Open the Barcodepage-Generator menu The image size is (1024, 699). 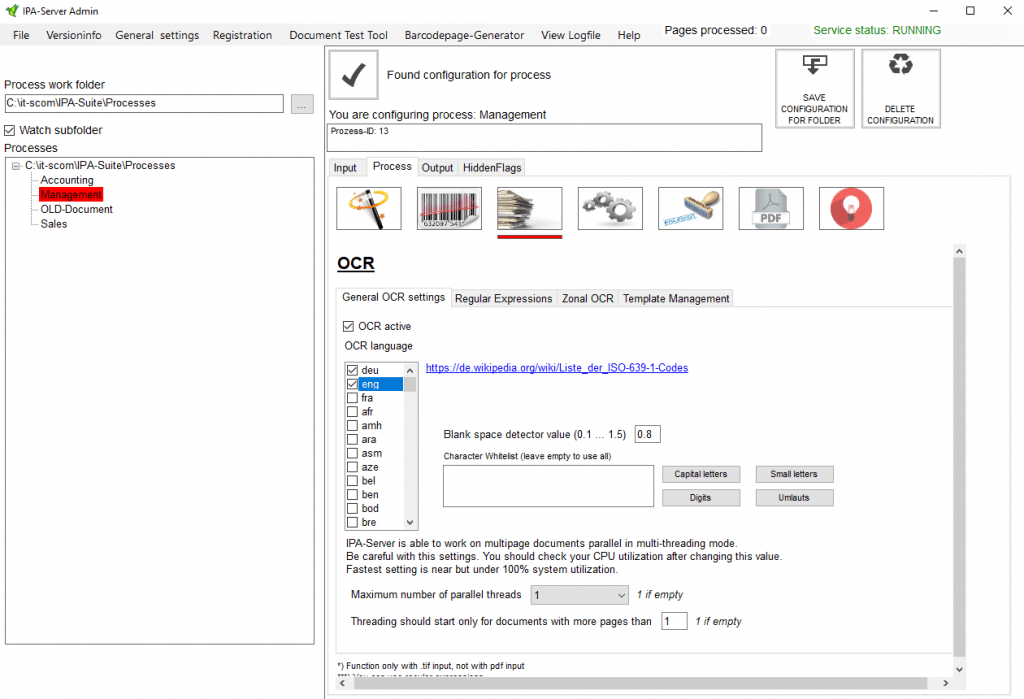[x=464, y=35]
